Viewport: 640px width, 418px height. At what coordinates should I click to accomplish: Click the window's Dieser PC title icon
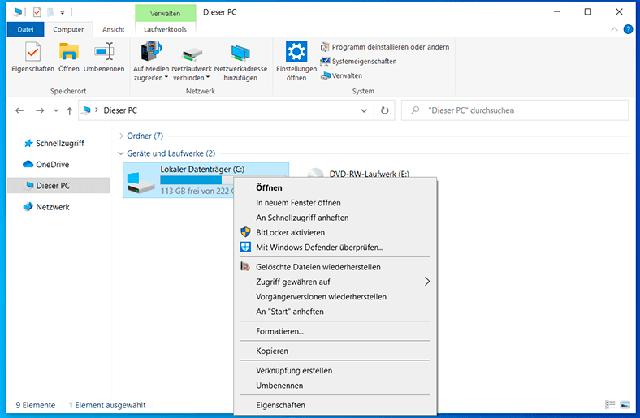[18, 12]
